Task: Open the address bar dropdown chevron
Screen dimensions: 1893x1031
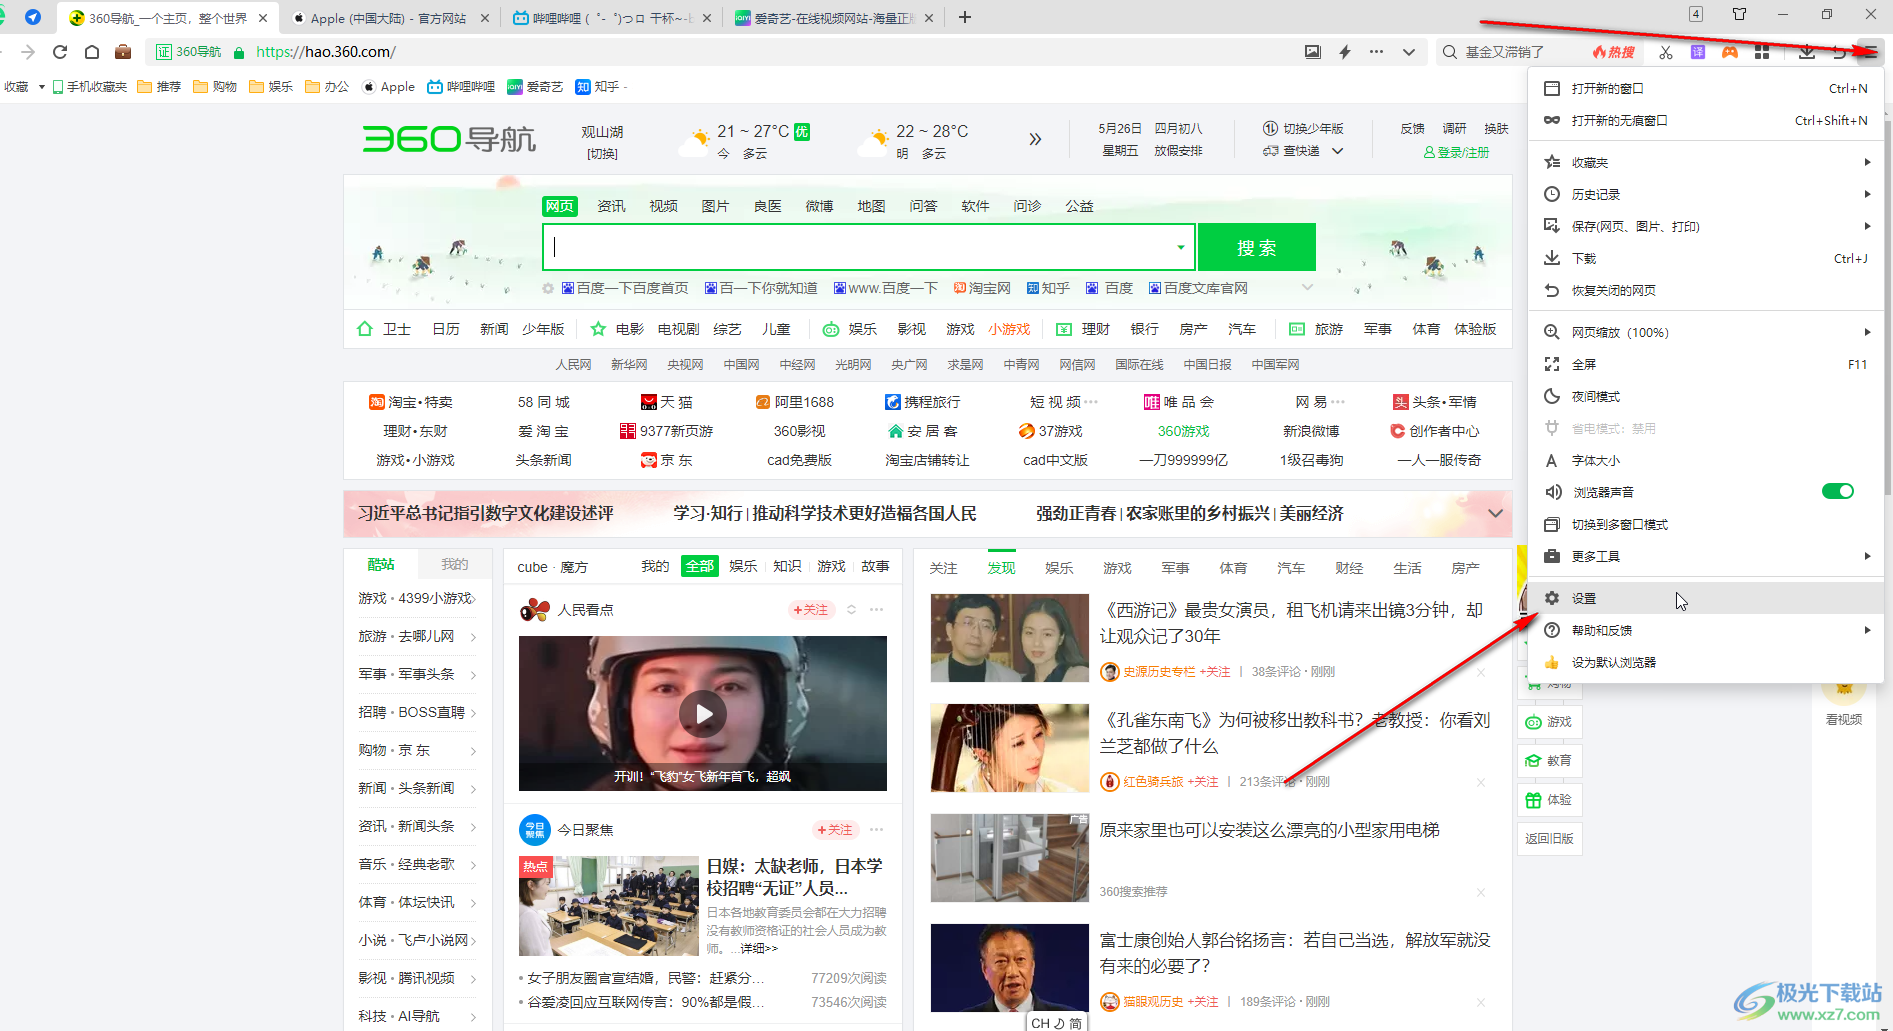Action: (1409, 52)
